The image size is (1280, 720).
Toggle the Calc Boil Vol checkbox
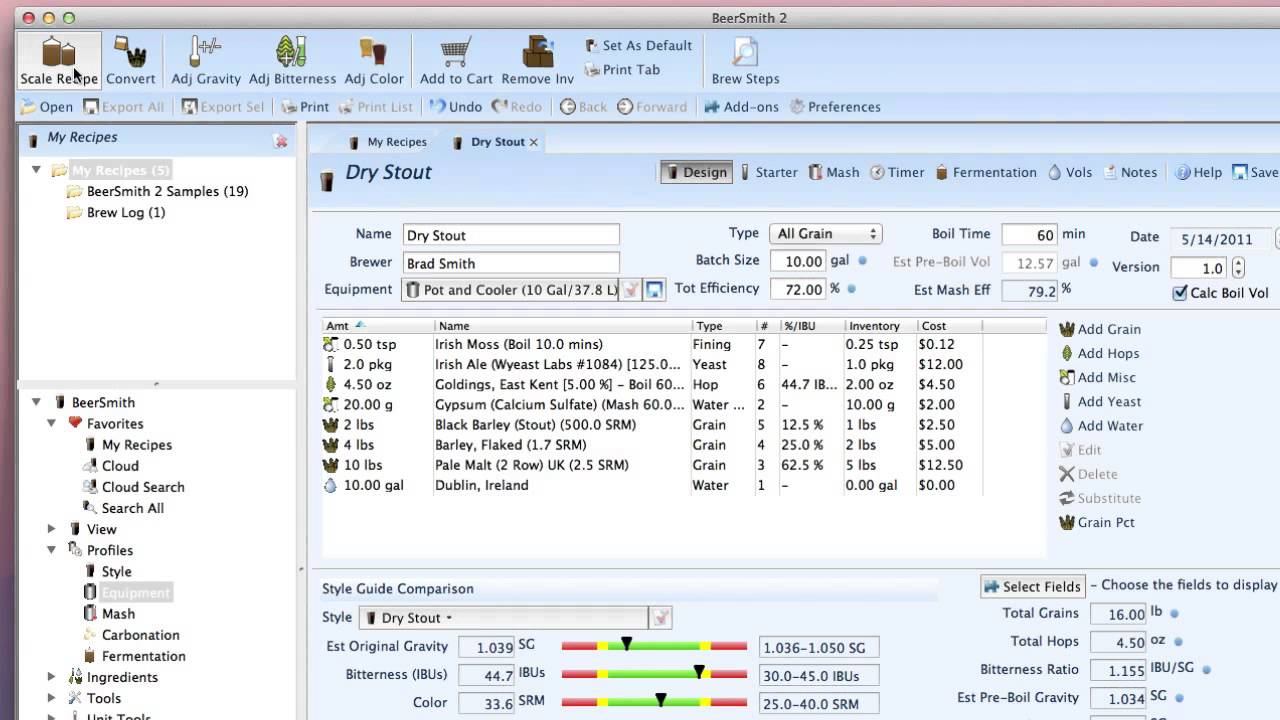pos(1180,293)
